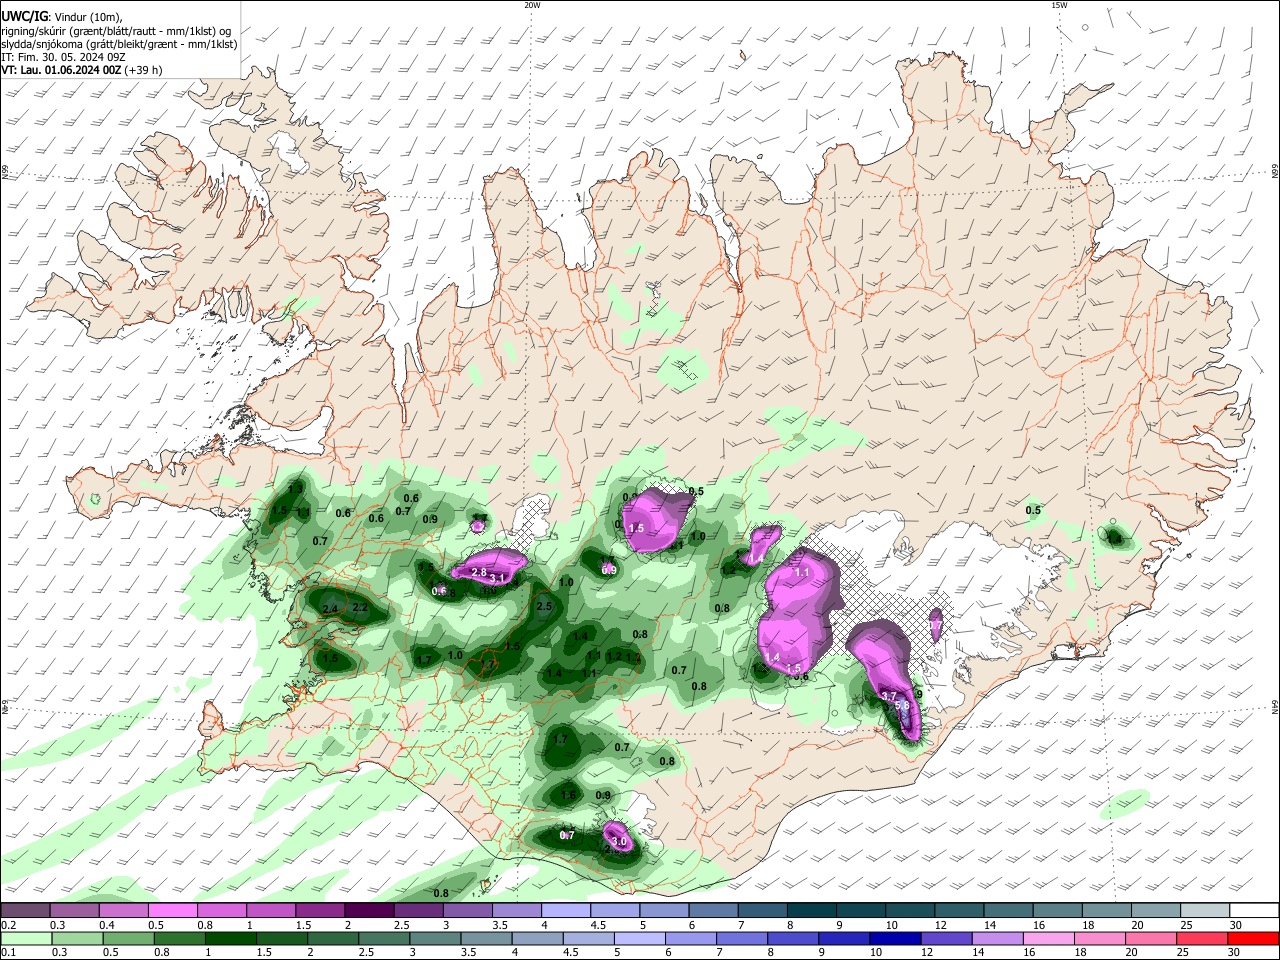The height and width of the screenshot is (960, 1280).
Task: Click the '3.7' precipitation value on the map
Action: click(889, 695)
